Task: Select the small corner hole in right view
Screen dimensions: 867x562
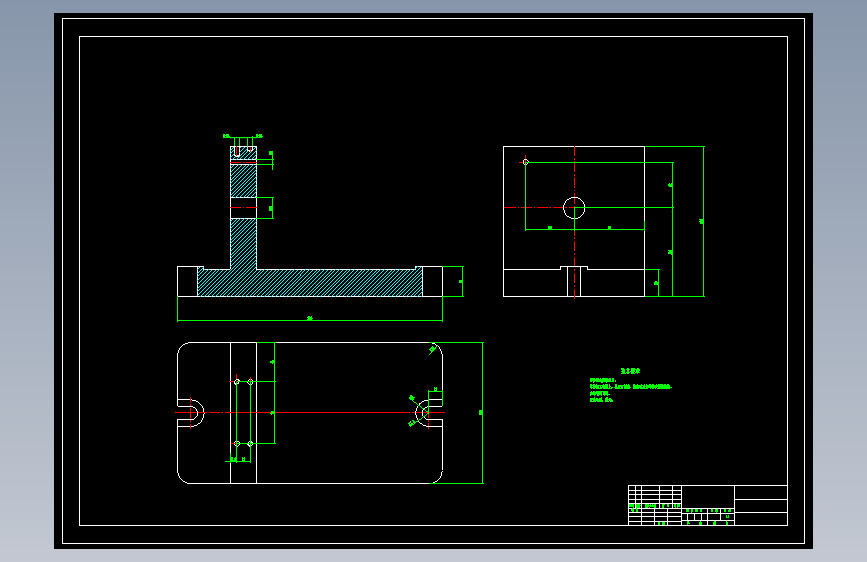Action: click(x=525, y=162)
